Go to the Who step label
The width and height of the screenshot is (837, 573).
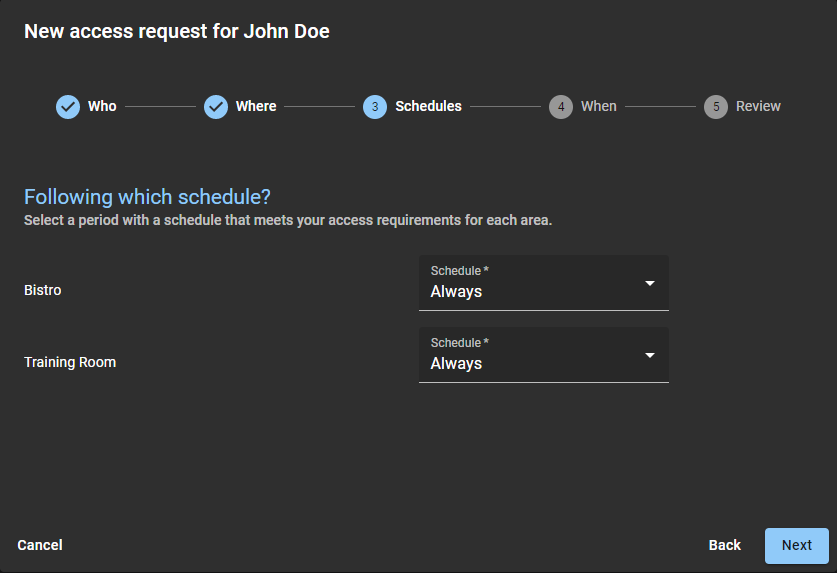tap(102, 106)
